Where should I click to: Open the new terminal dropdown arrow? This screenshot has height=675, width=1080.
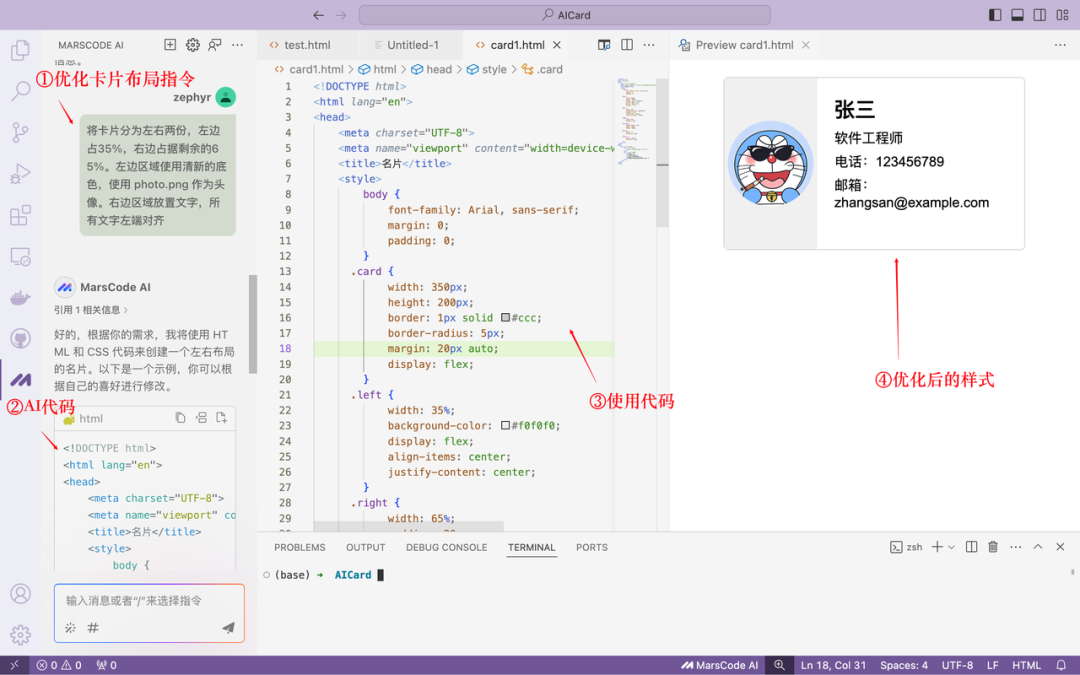(x=951, y=547)
